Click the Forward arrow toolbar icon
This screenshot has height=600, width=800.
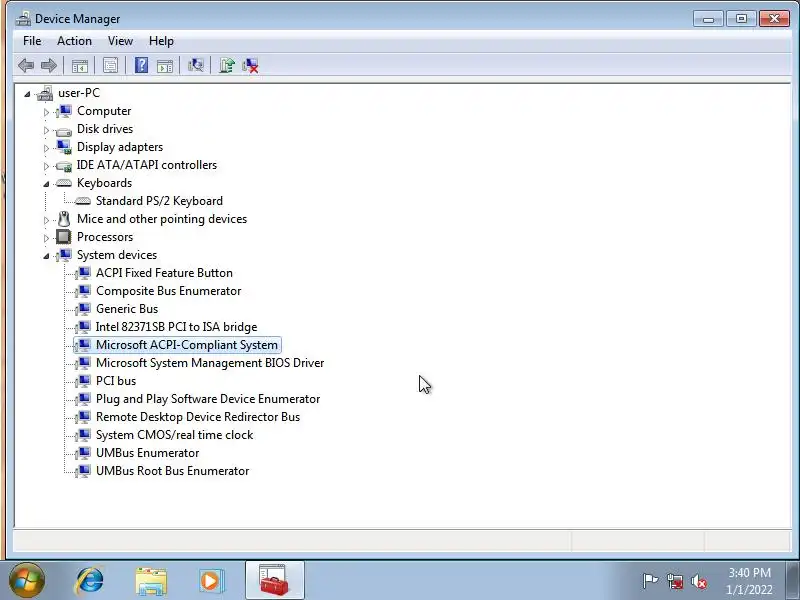48,65
